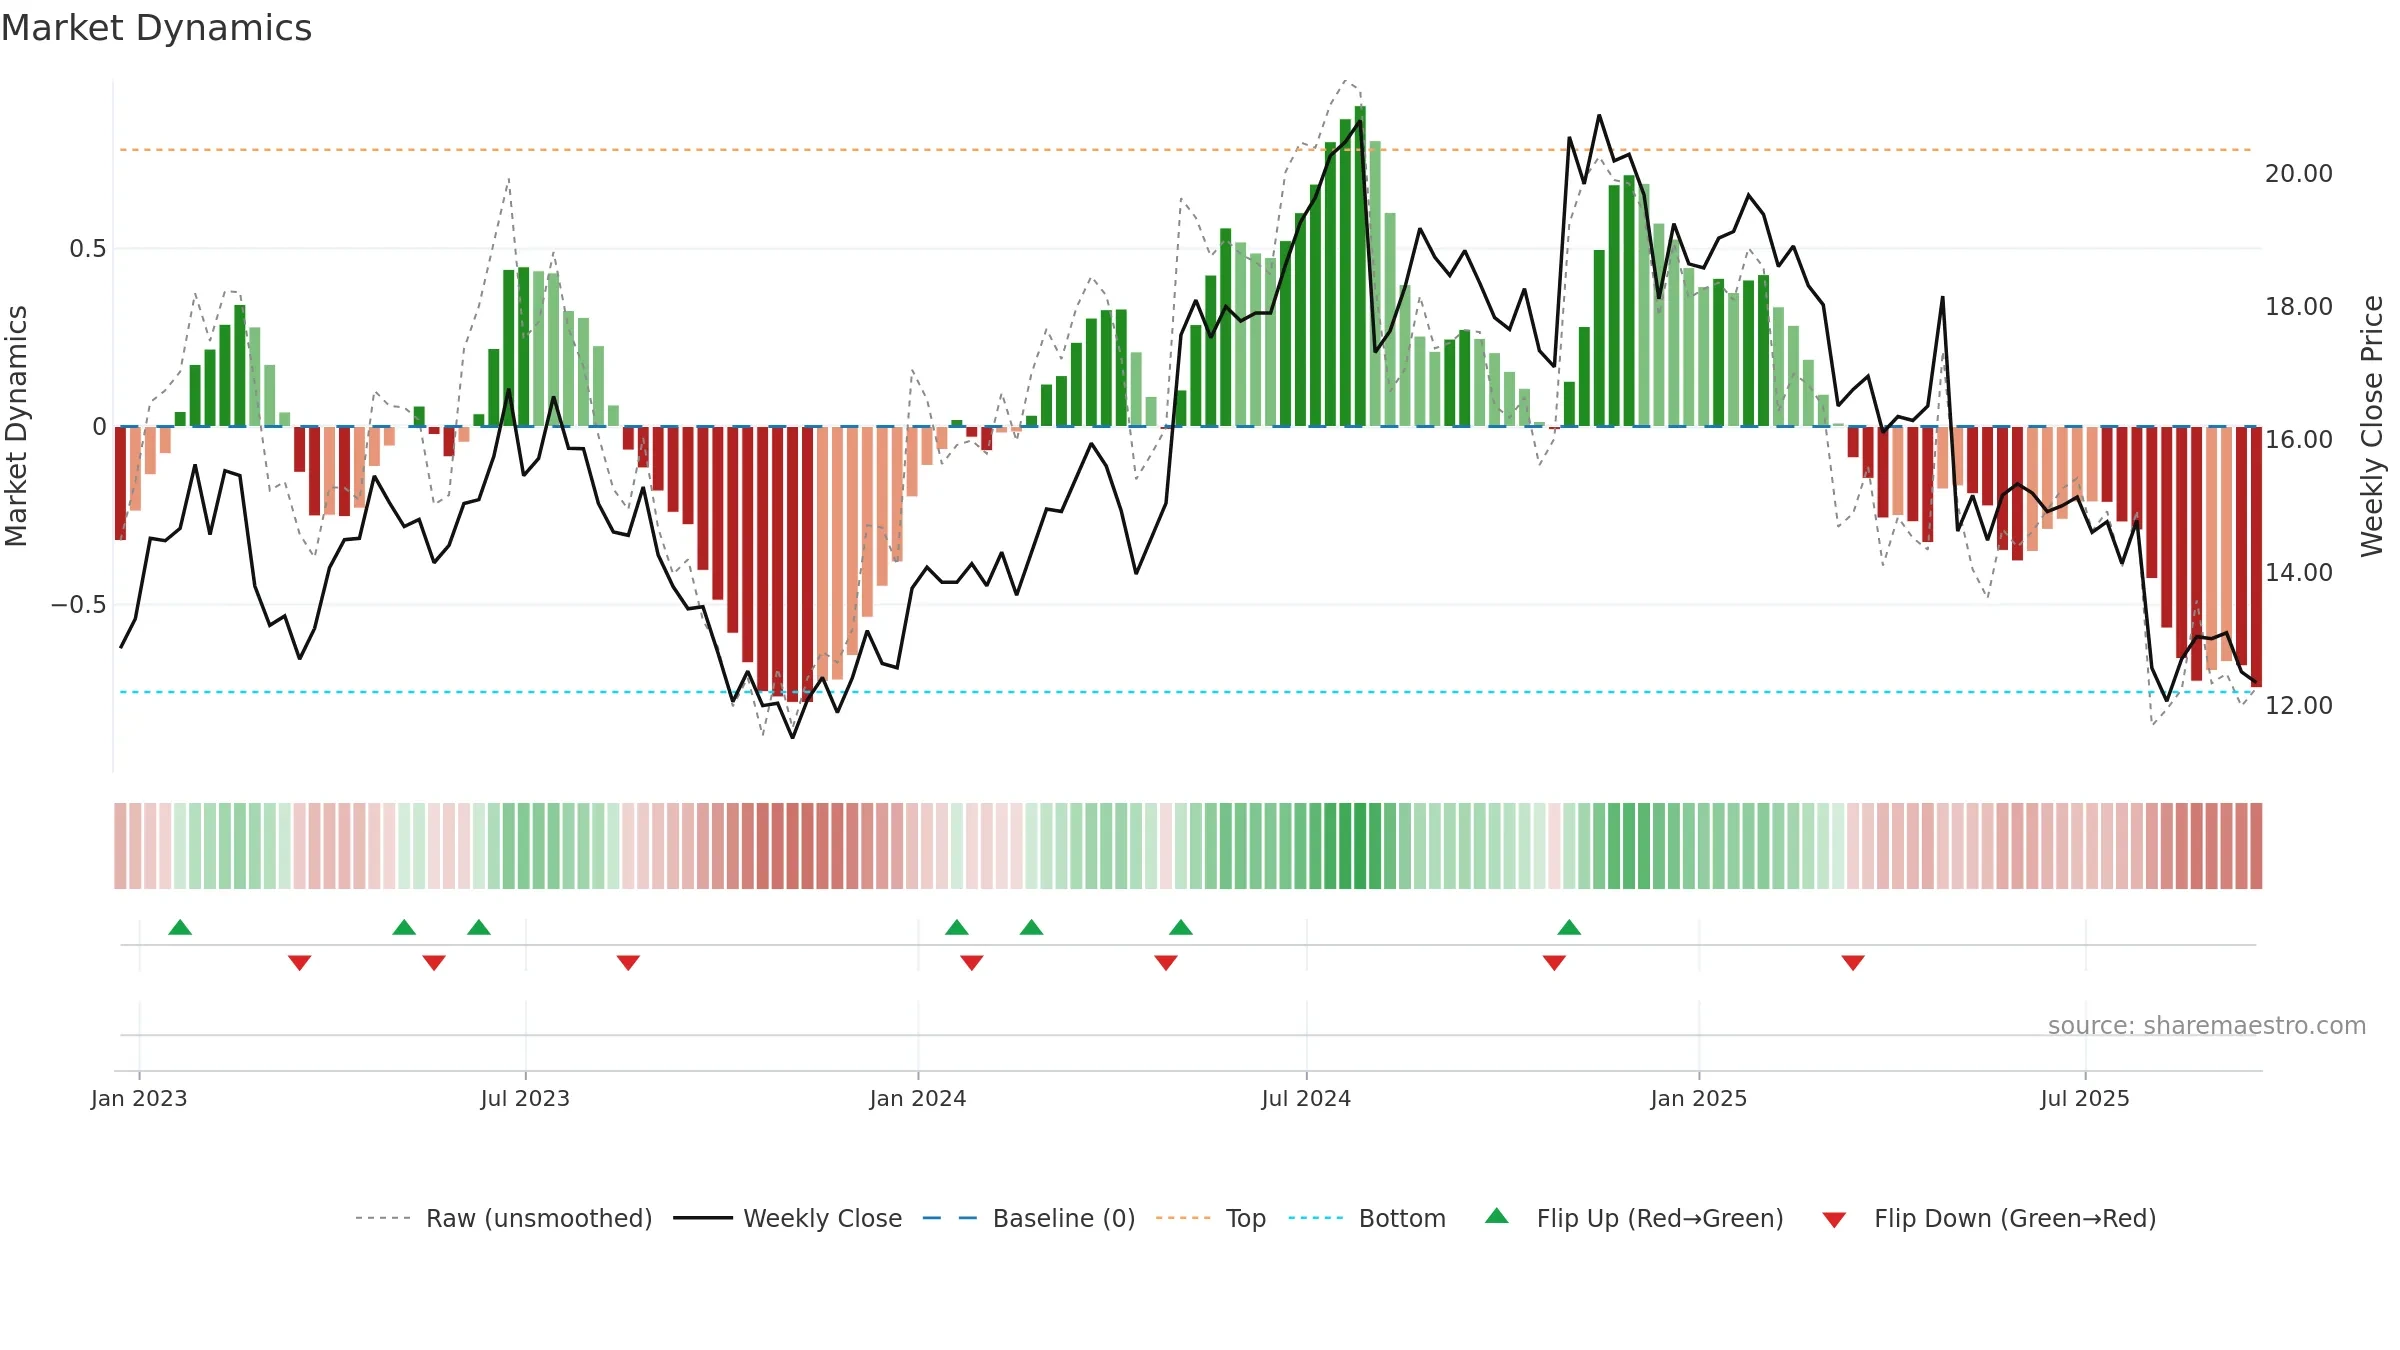The height and width of the screenshot is (1350, 2400).
Task: Click the Jul 2024 axis label
Action: coord(1306,1098)
